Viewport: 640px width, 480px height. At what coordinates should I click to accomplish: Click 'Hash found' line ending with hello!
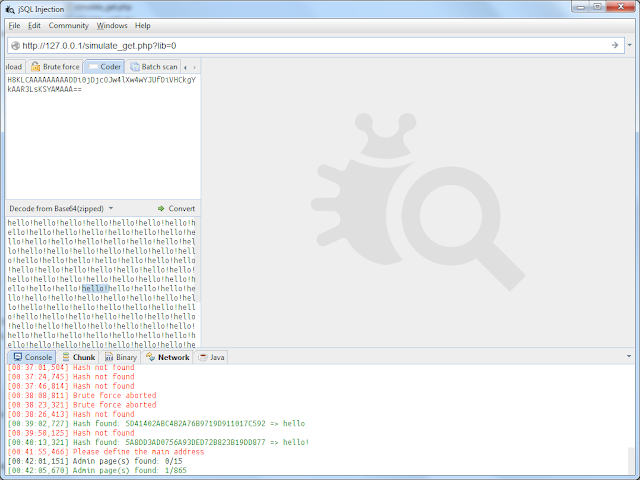click(158, 442)
